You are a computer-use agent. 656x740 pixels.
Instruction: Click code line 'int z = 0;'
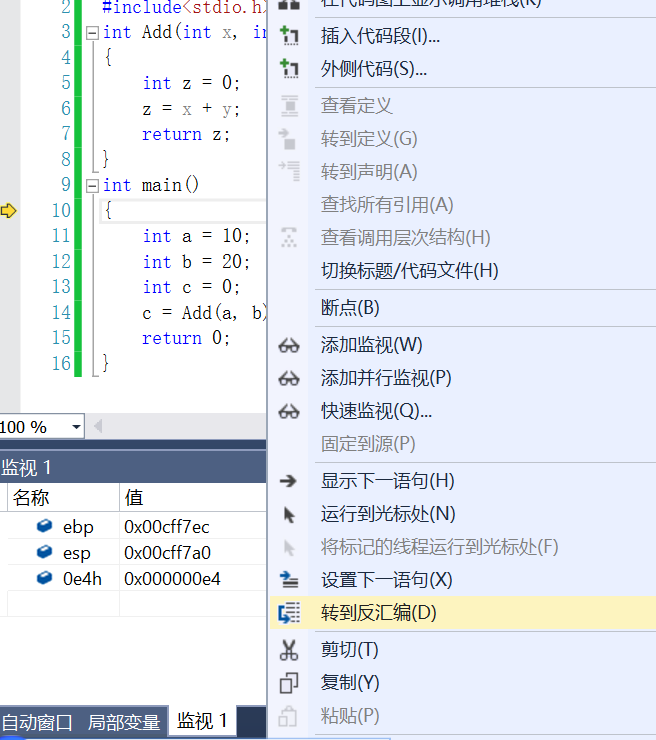(191, 83)
